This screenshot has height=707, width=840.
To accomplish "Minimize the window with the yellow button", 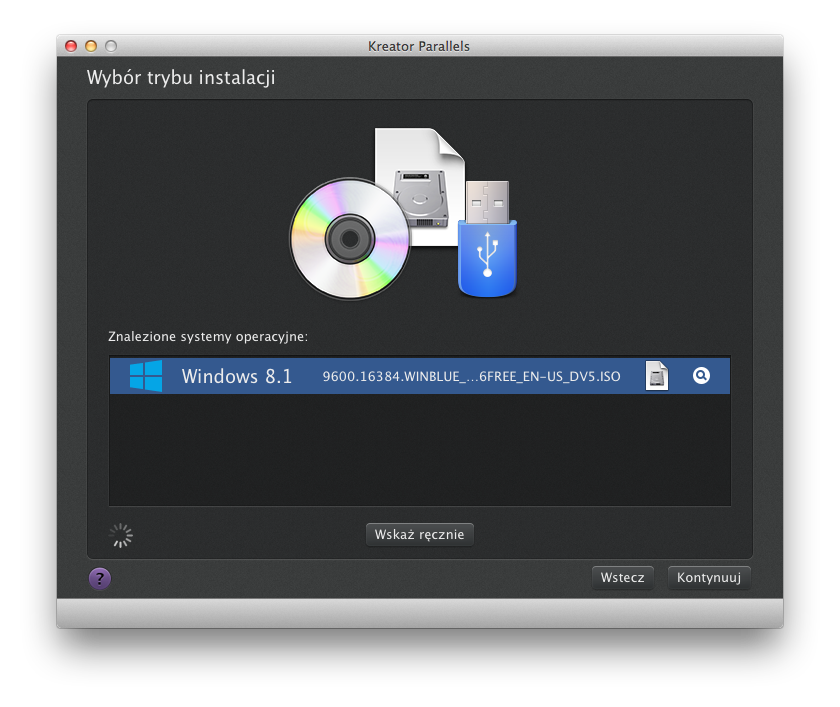I will [x=91, y=46].
